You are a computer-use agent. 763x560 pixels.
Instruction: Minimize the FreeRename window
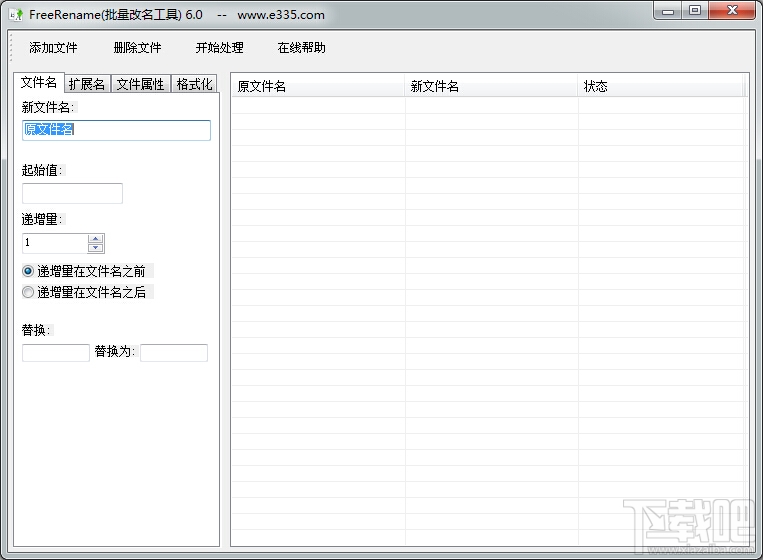coord(668,11)
